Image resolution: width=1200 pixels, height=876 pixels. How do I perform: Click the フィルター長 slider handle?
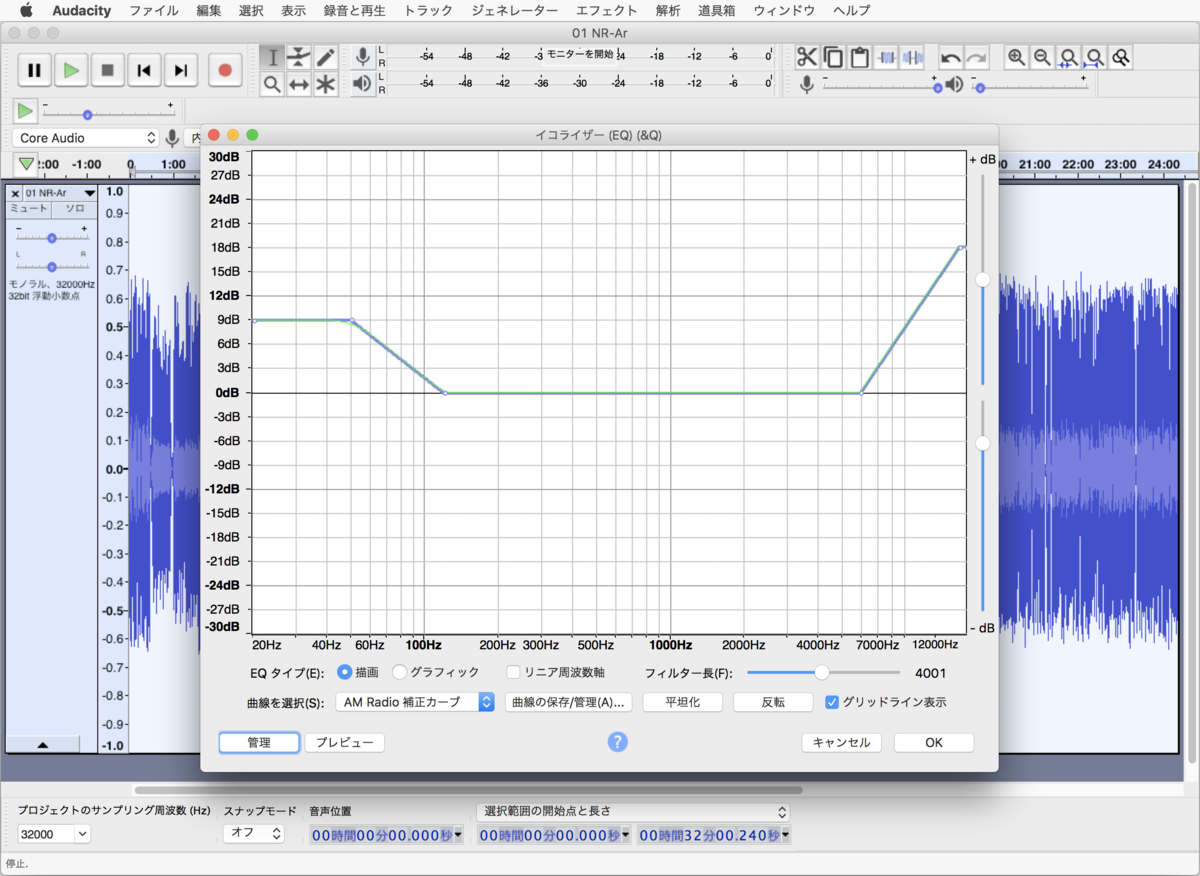[822, 672]
